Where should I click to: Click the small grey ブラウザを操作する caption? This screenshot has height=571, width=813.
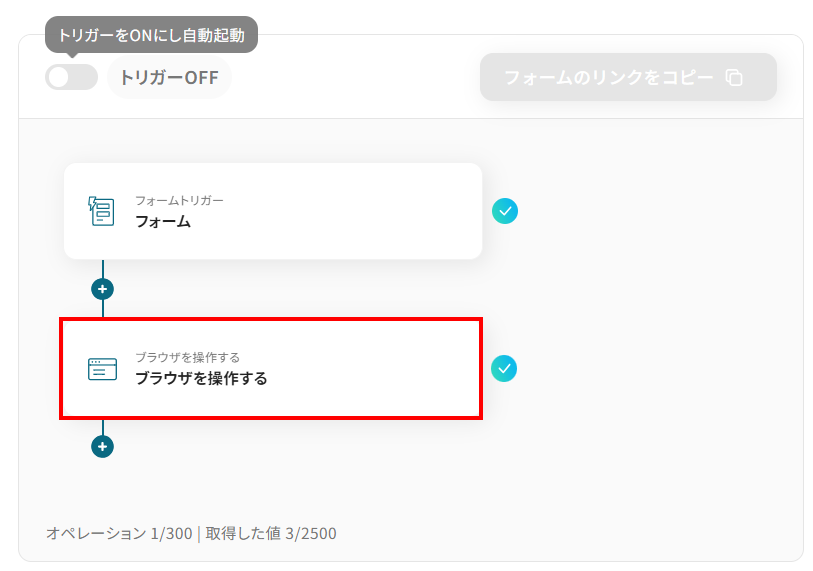coord(187,357)
